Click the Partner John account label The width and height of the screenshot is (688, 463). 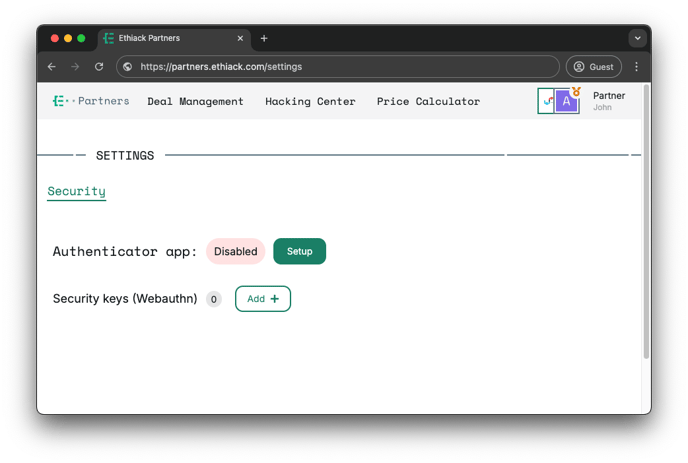(x=609, y=101)
